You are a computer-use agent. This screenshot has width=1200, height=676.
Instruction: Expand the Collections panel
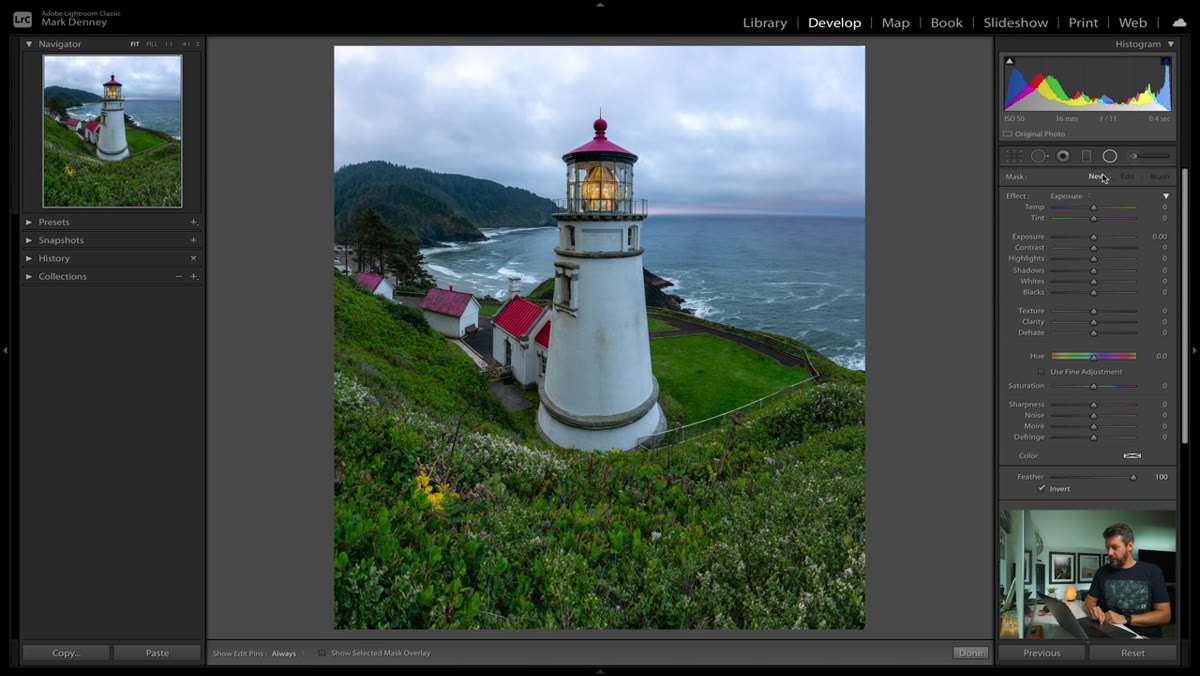pos(29,276)
